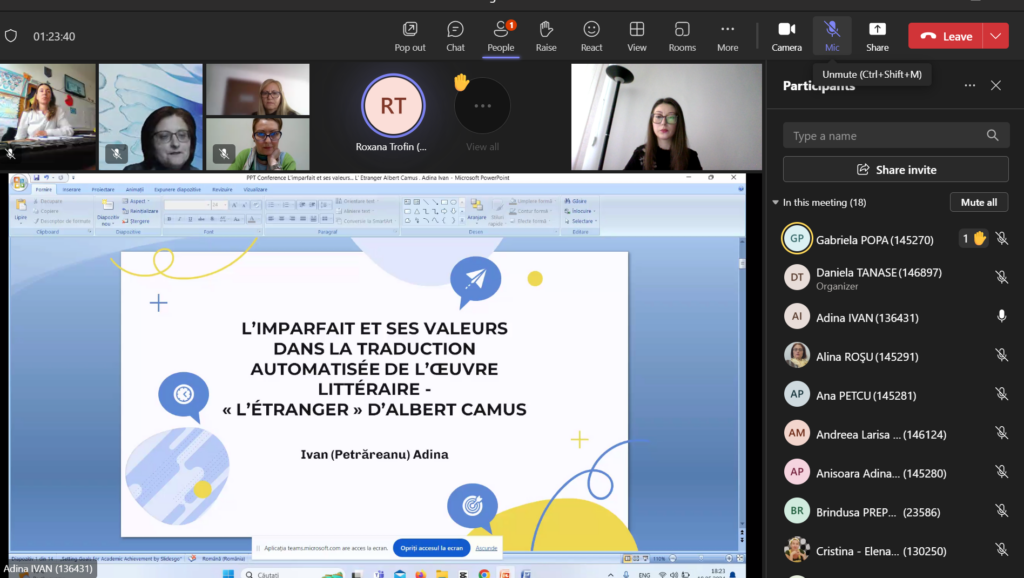This screenshot has height=578, width=1024.
Task: Start screen sharing with Share
Action: (877, 36)
